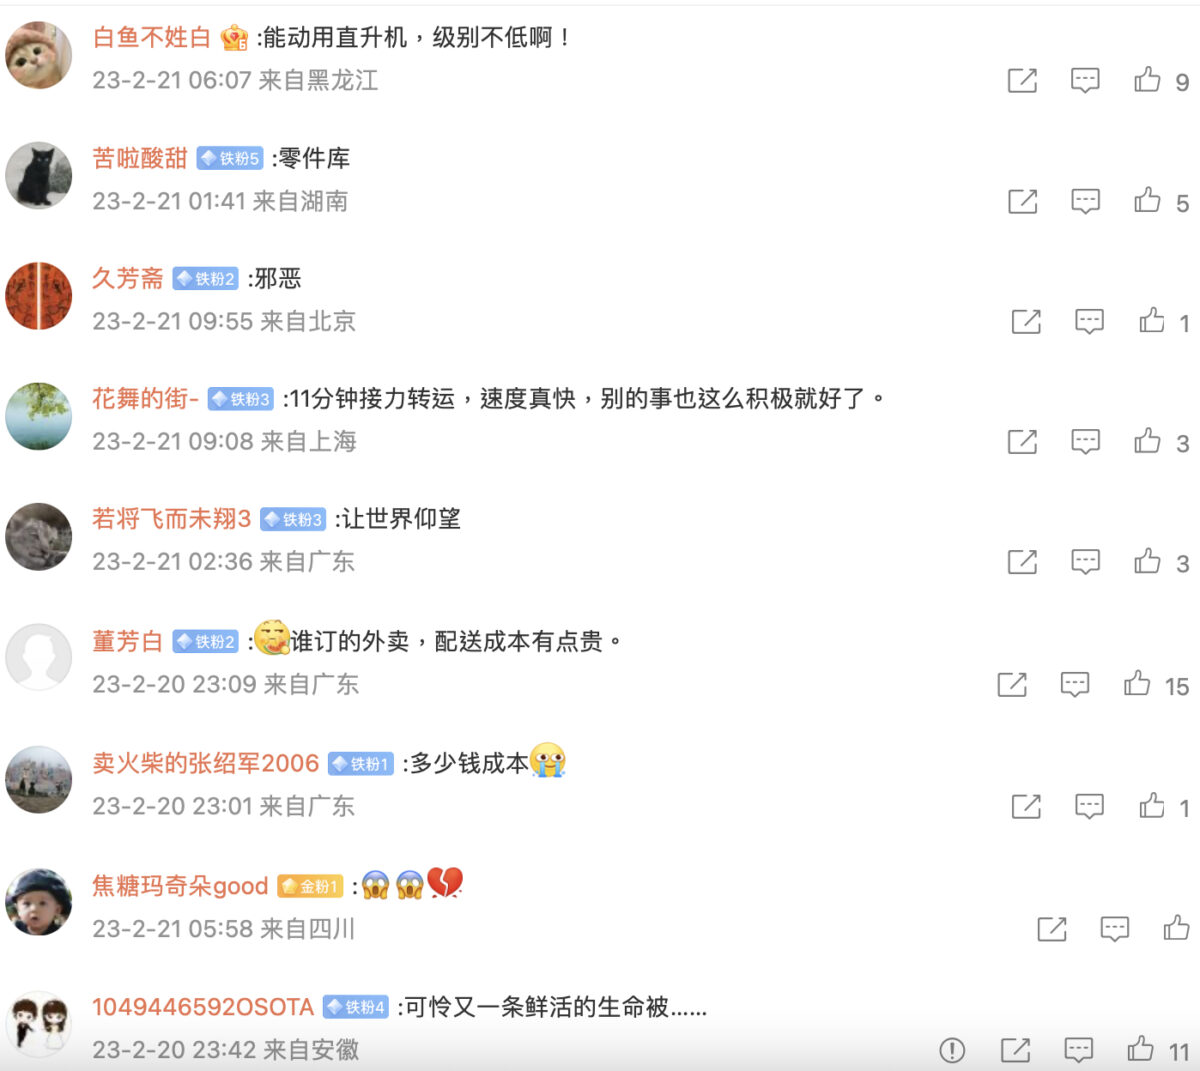Viewport: 1200px width, 1071px height.
Task: Open 花舞的街- username link
Action: (x=146, y=399)
